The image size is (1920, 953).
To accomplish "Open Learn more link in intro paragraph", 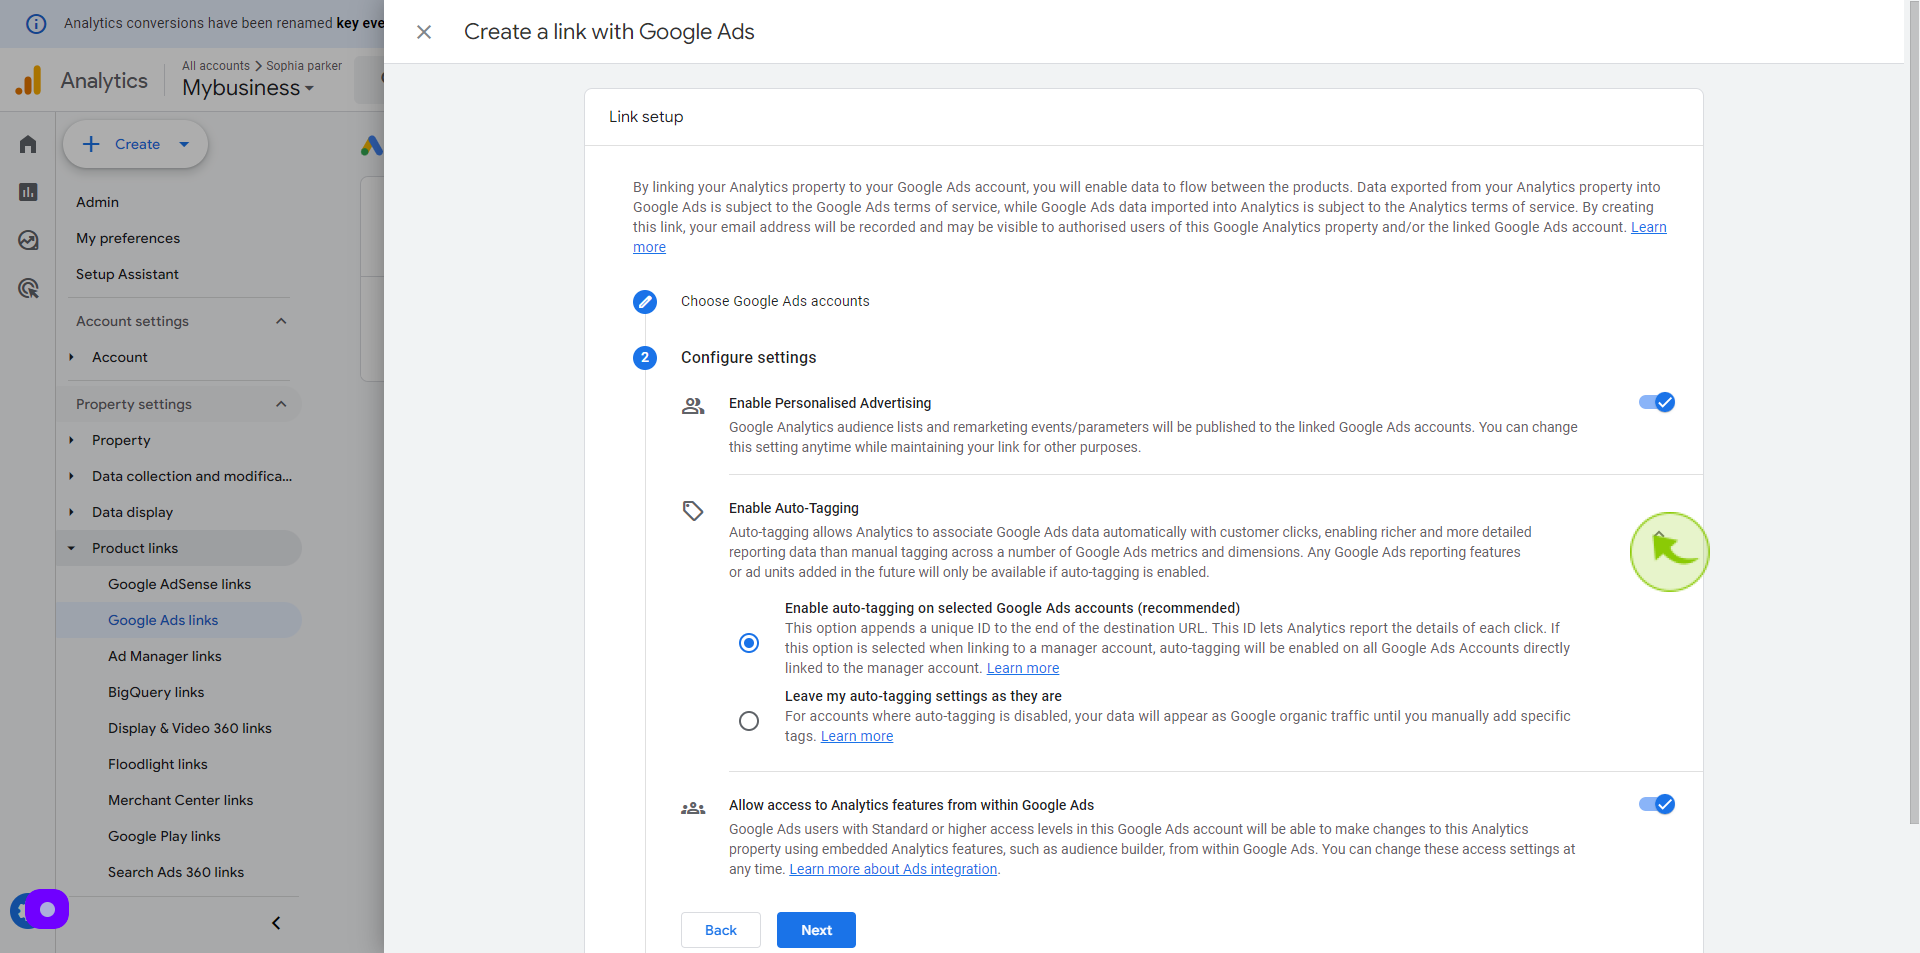I will [x=1648, y=227].
